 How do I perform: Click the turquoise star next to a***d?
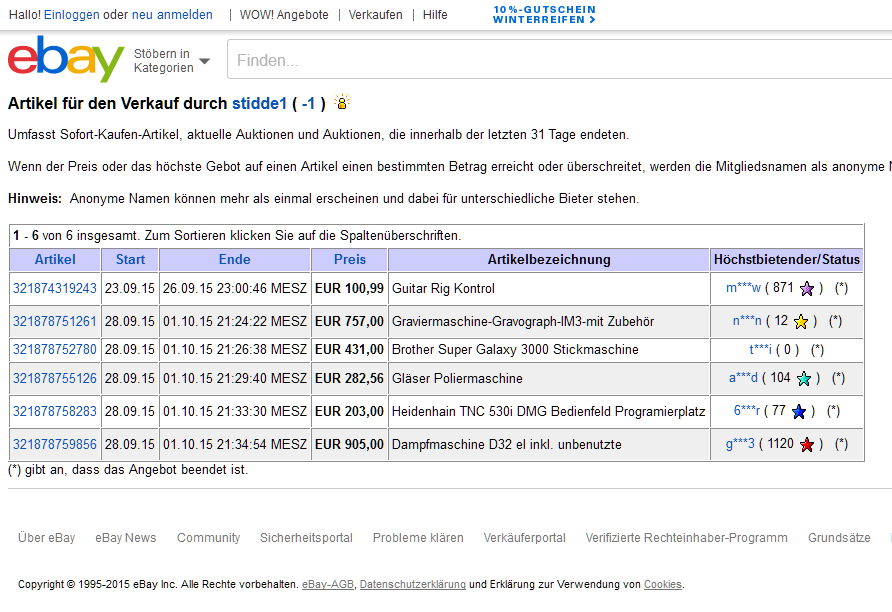[804, 379]
